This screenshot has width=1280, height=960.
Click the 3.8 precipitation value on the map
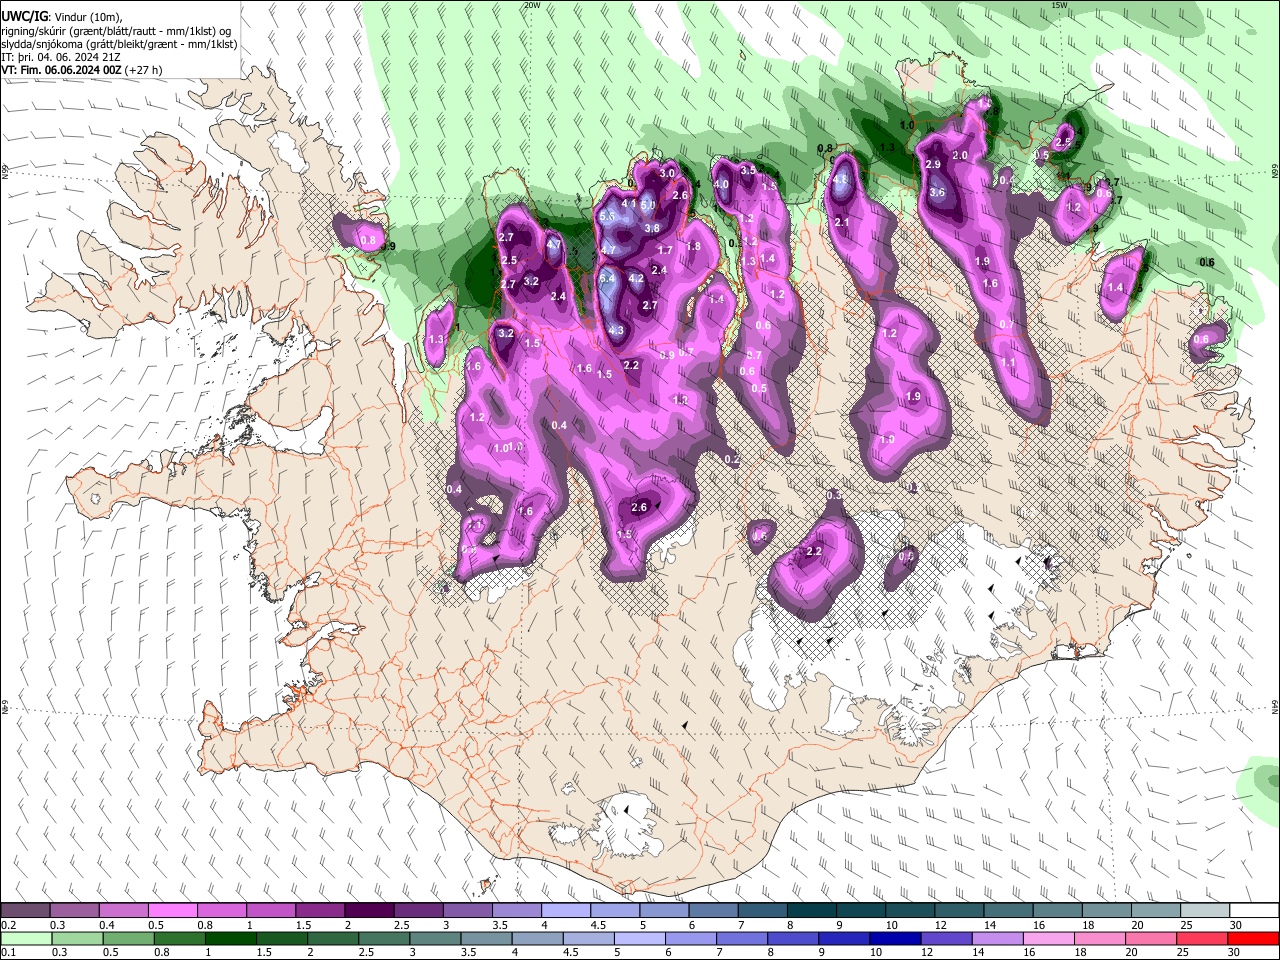click(652, 228)
